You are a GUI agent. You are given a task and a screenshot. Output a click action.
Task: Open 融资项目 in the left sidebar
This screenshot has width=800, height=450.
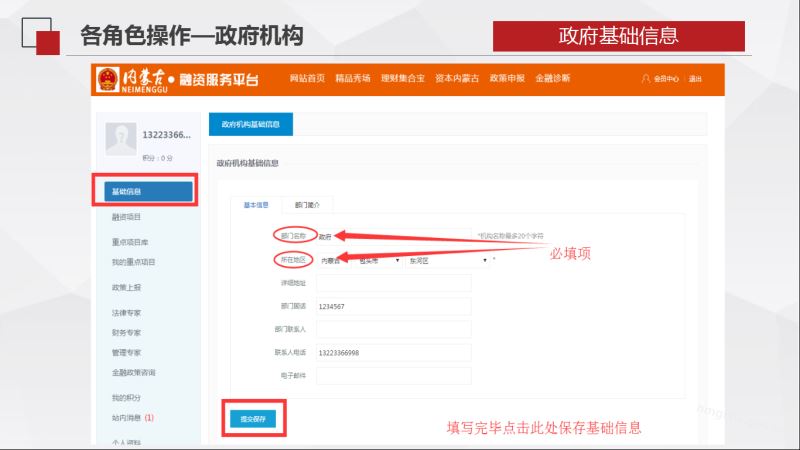[127, 216]
